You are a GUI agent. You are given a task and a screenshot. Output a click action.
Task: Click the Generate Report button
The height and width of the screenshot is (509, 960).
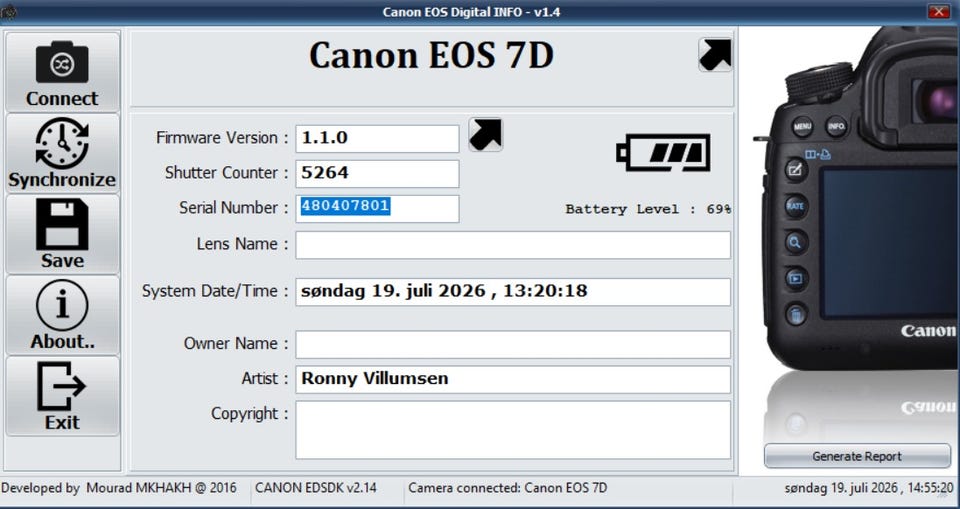coord(857,456)
